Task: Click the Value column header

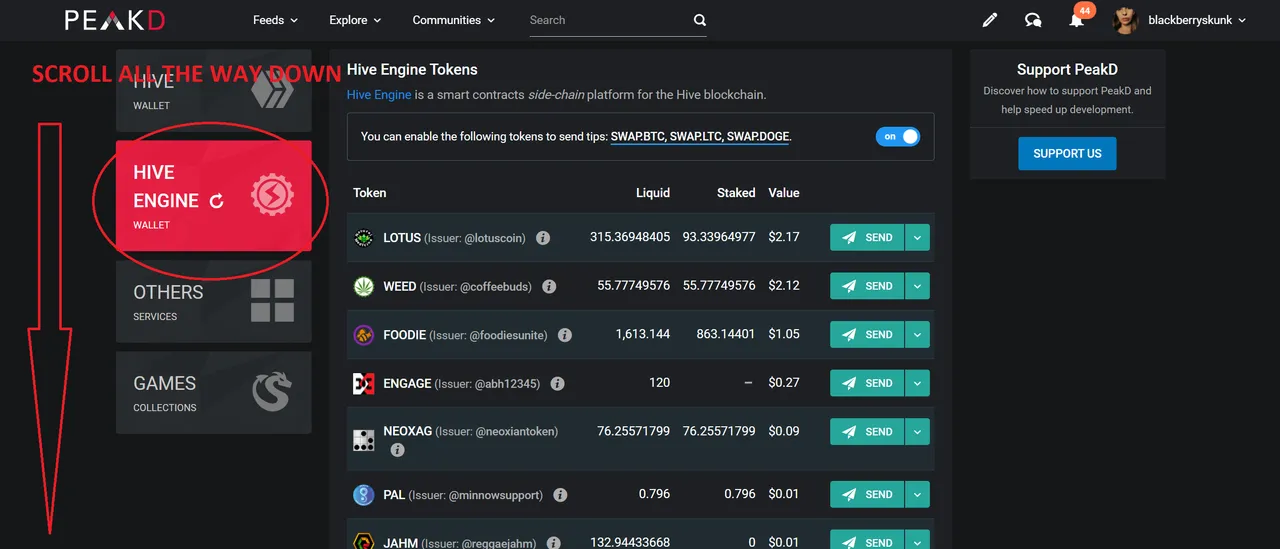Action: point(784,193)
